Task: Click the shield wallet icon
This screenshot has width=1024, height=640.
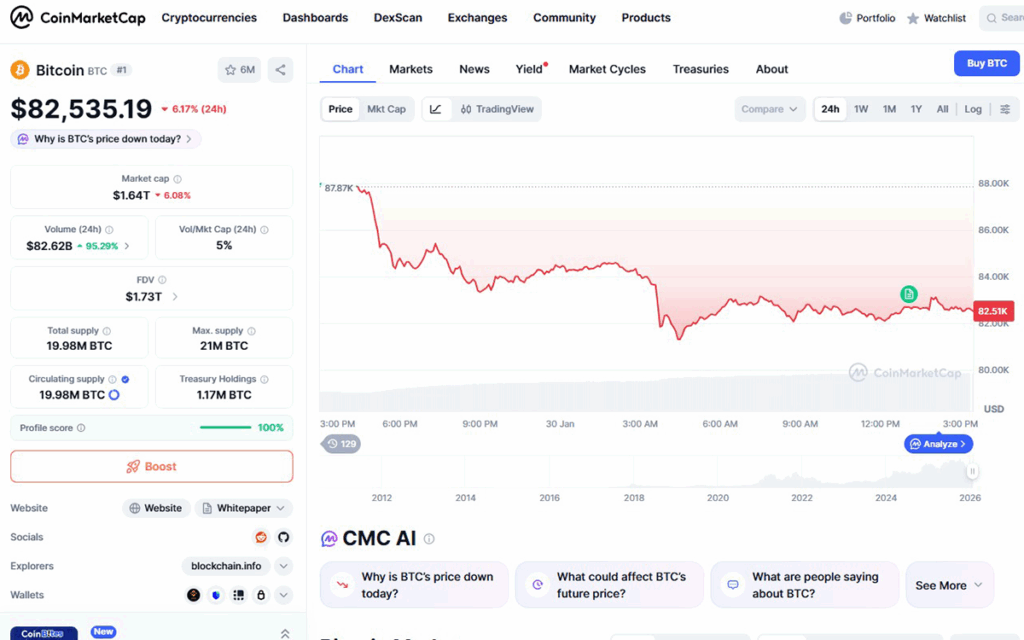Action: click(216, 595)
